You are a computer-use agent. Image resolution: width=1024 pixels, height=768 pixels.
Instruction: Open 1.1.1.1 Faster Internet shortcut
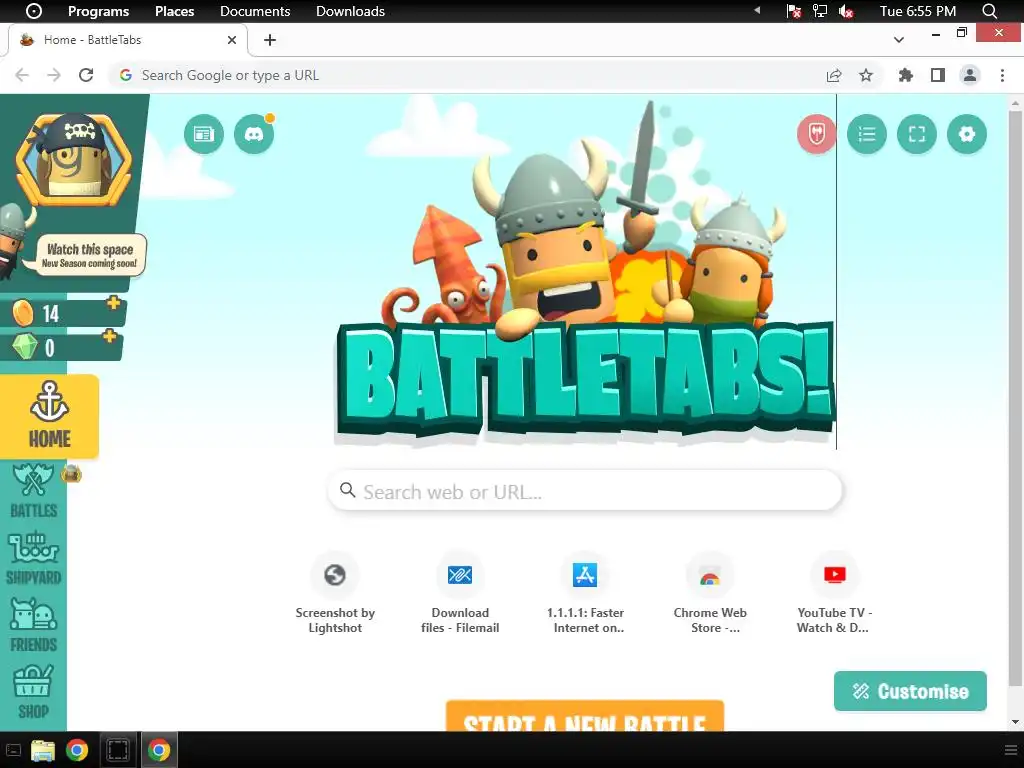click(585, 593)
